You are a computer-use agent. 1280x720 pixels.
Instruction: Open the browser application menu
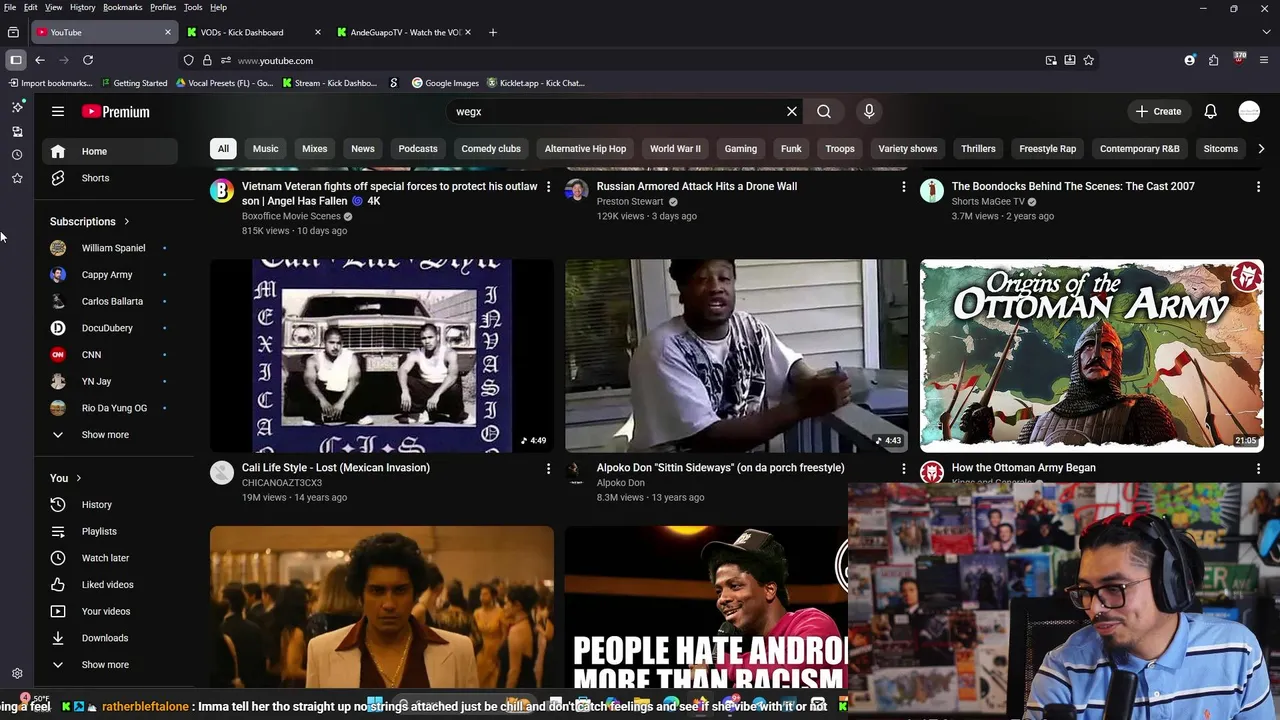(x=1264, y=60)
